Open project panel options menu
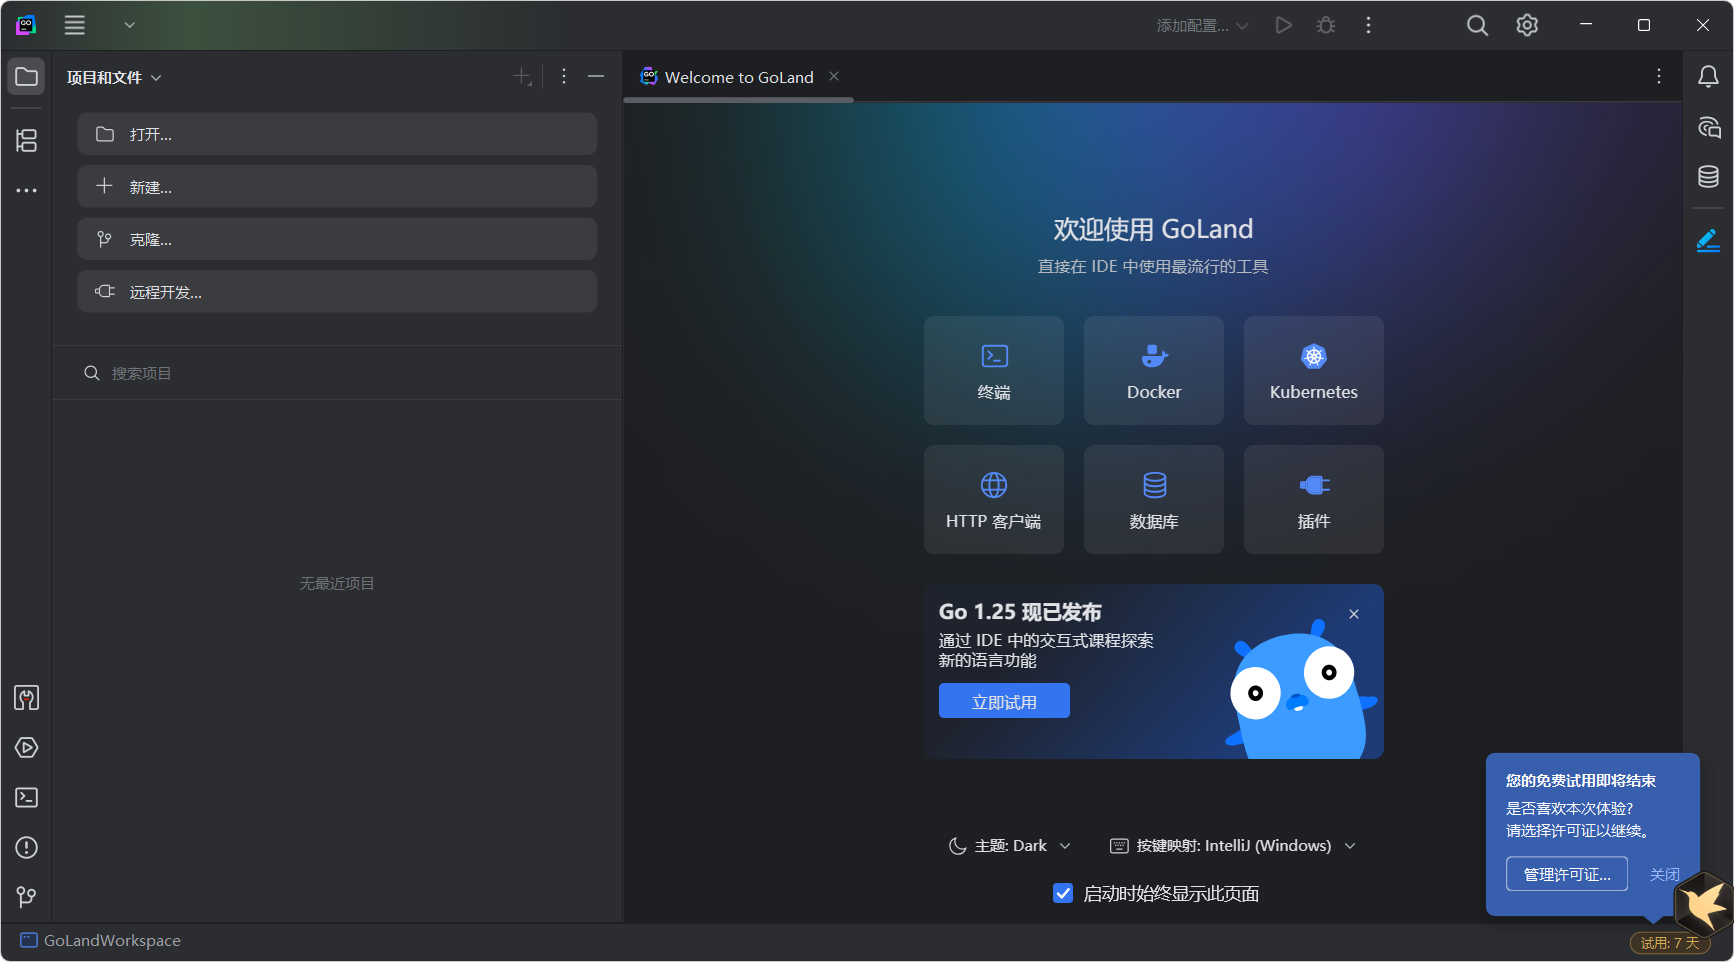Image resolution: width=1734 pixels, height=962 pixels. pyautogui.click(x=564, y=76)
